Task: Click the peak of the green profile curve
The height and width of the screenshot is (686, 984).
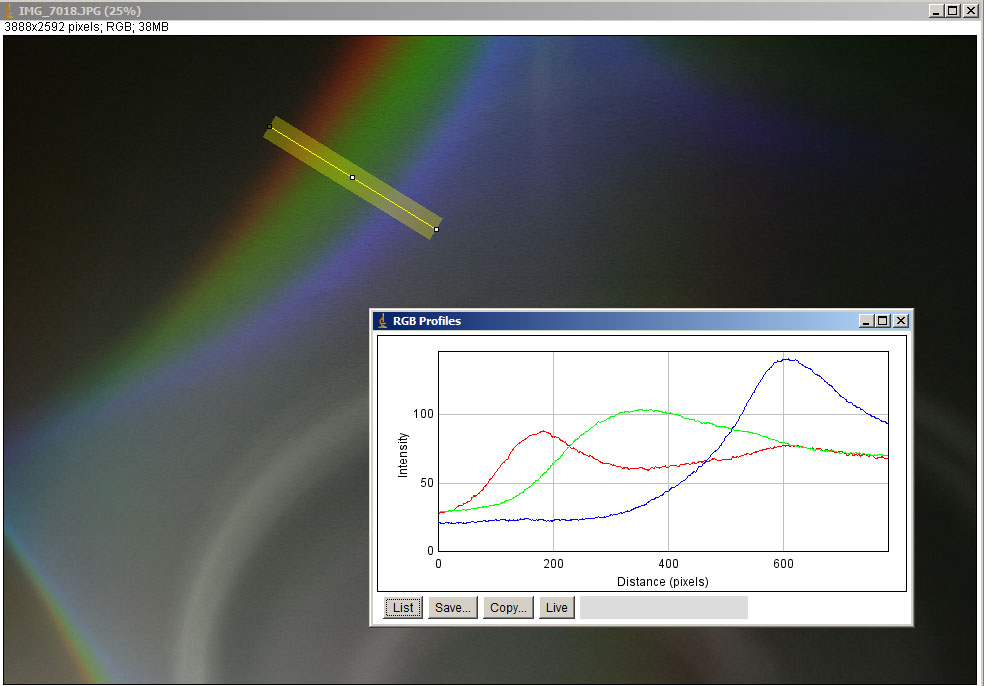Action: coord(643,410)
